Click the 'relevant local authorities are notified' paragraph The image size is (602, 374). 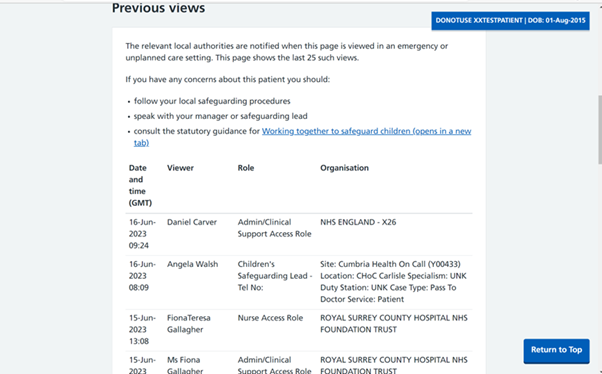pyautogui.click(x=287, y=52)
